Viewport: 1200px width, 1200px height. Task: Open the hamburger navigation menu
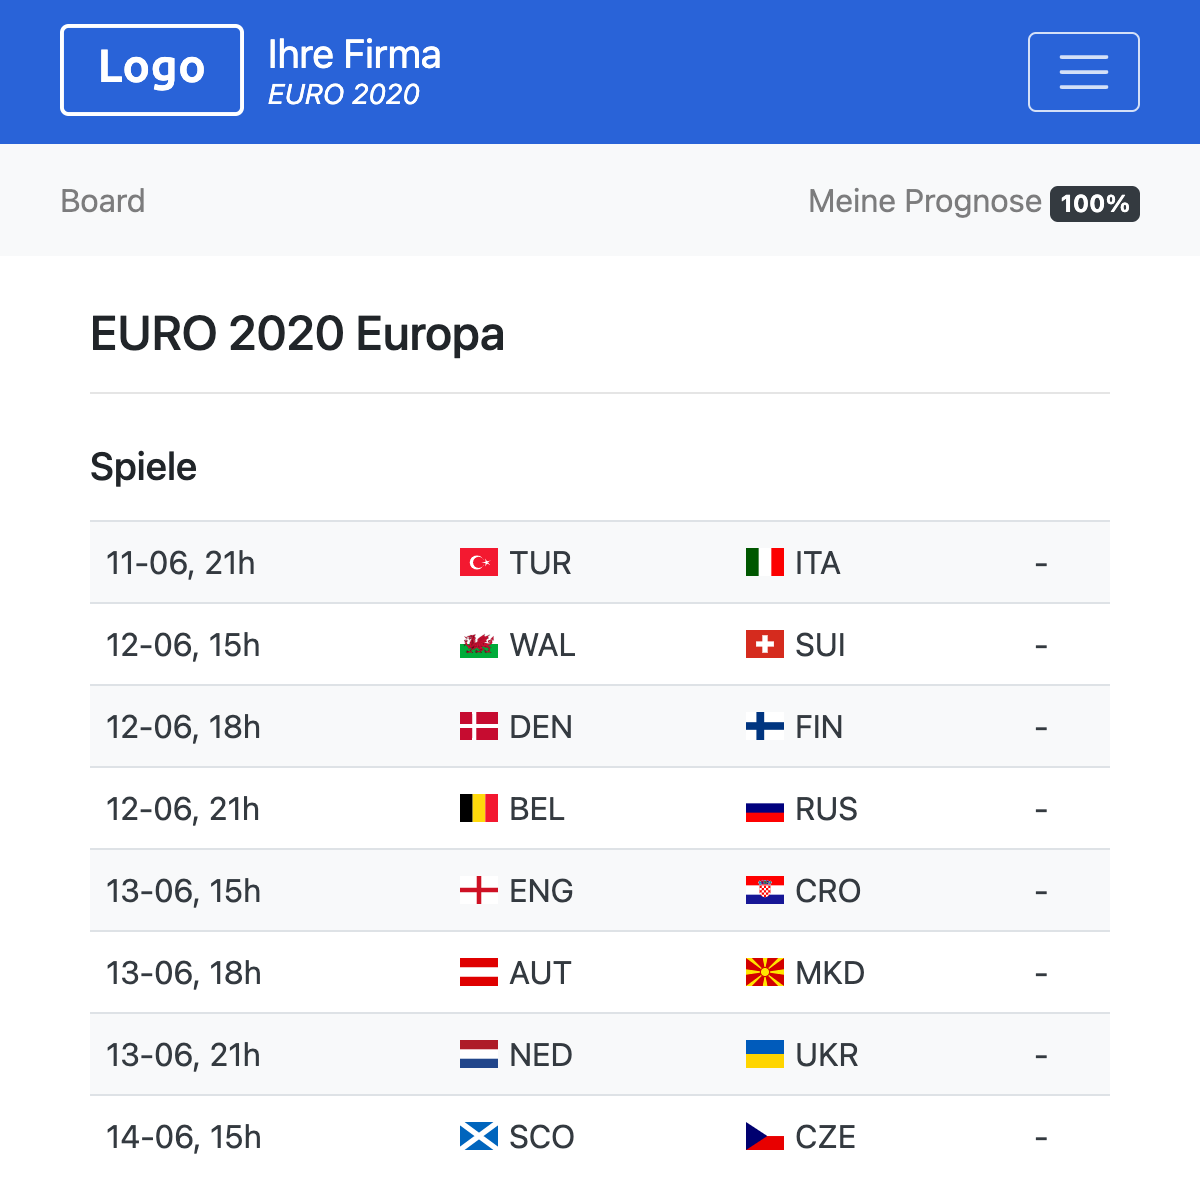1084,71
